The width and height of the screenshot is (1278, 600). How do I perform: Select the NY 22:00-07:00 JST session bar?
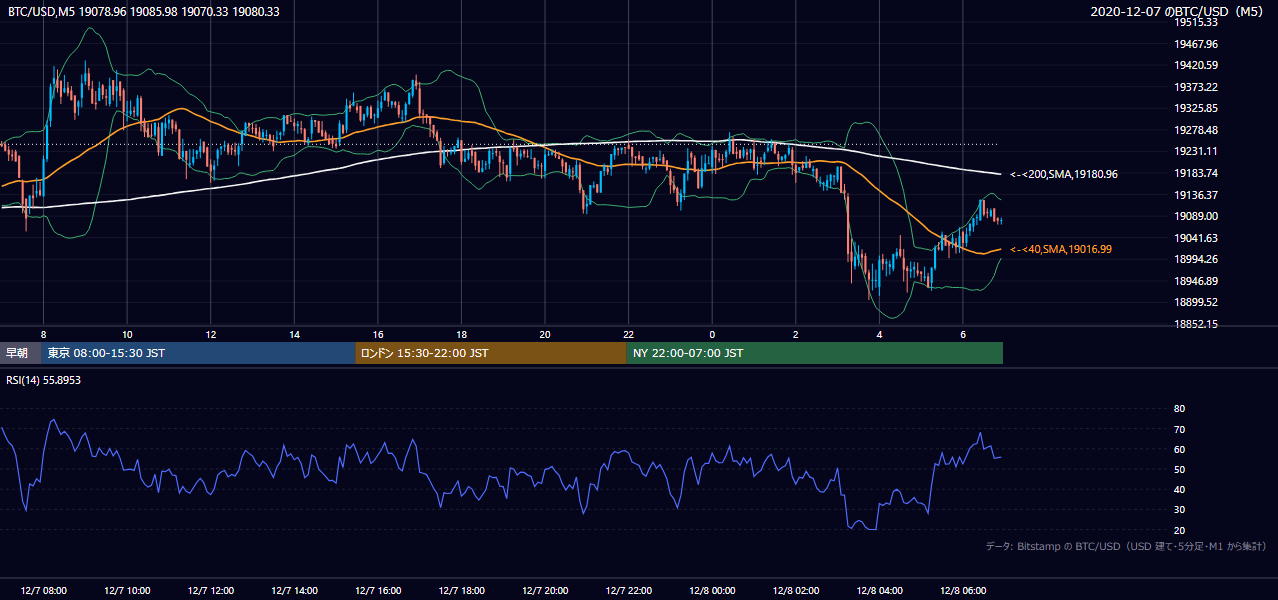815,353
